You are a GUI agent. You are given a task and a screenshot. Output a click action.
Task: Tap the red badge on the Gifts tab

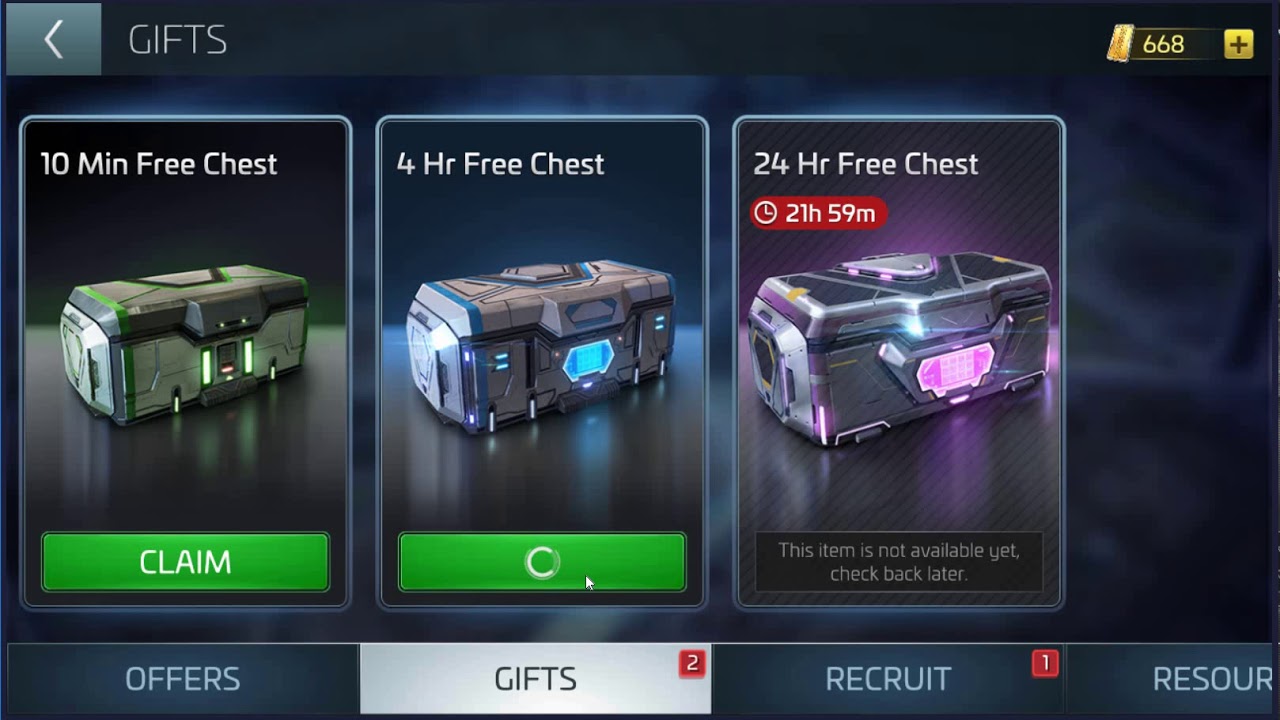[691, 663]
